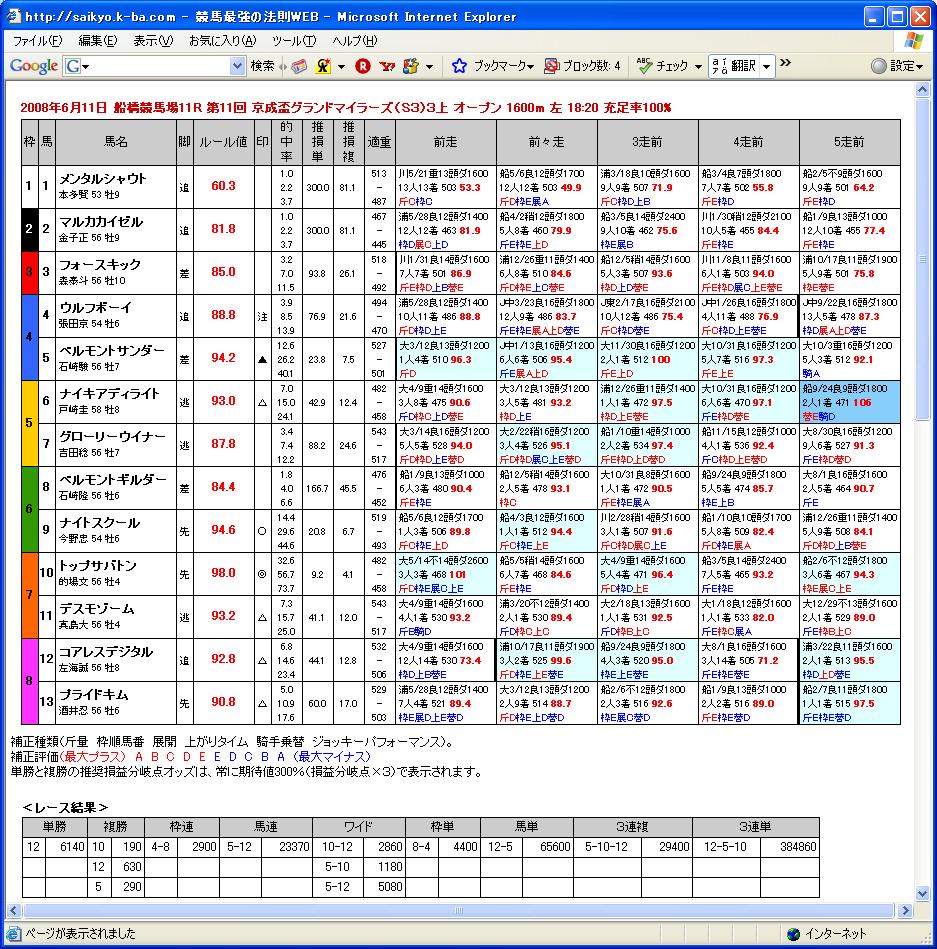
Task: Open the 編集(E) menu
Action: (97, 41)
